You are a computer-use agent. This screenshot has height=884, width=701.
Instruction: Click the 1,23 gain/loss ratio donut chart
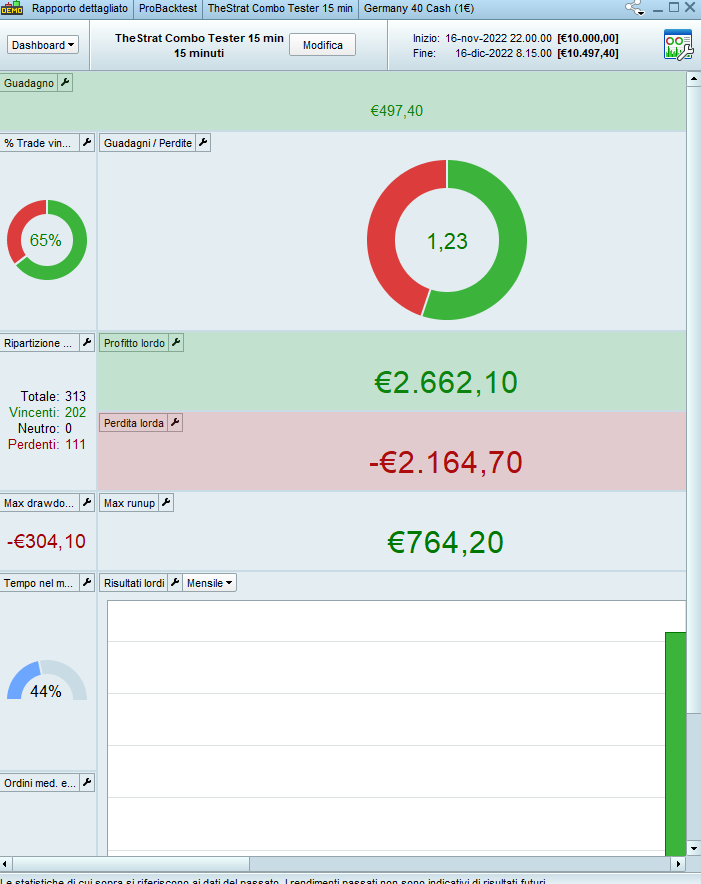447,240
